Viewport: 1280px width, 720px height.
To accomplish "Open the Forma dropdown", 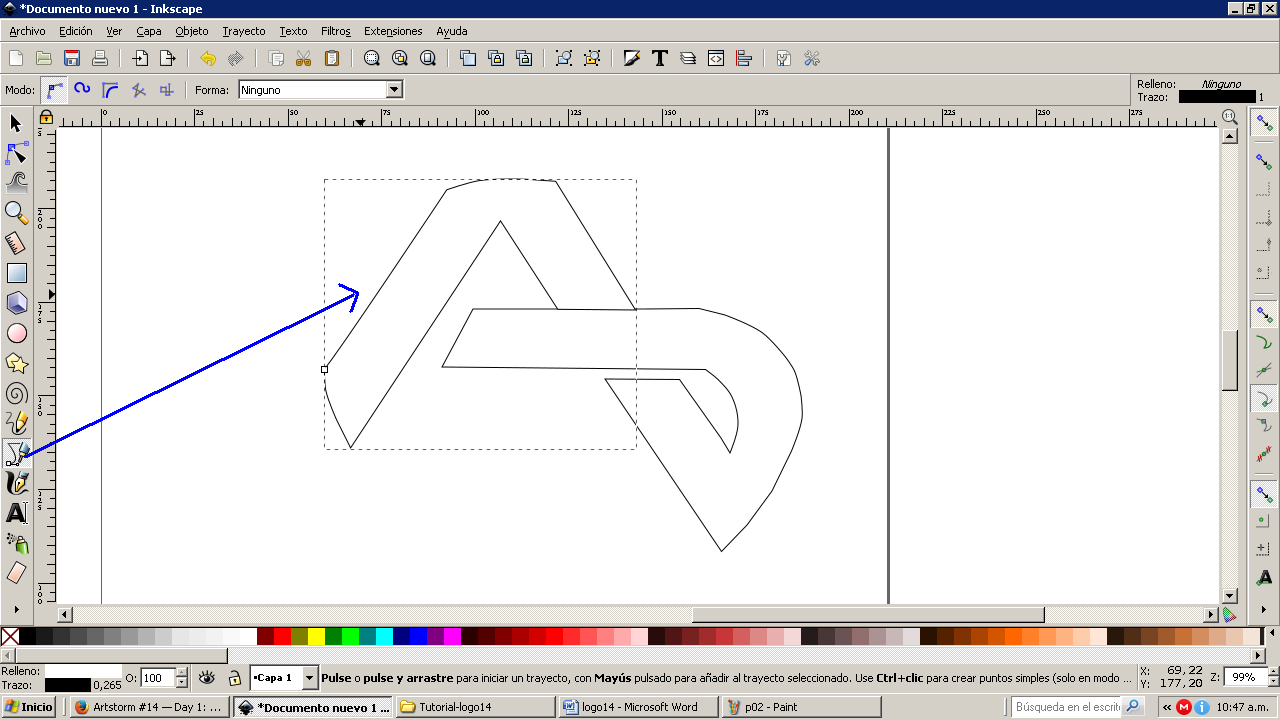I will [x=320, y=90].
